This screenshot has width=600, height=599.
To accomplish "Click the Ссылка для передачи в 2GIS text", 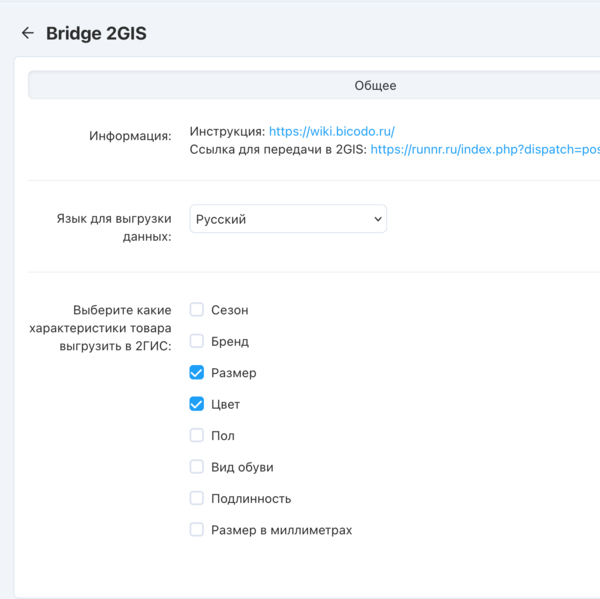I will pos(278,149).
